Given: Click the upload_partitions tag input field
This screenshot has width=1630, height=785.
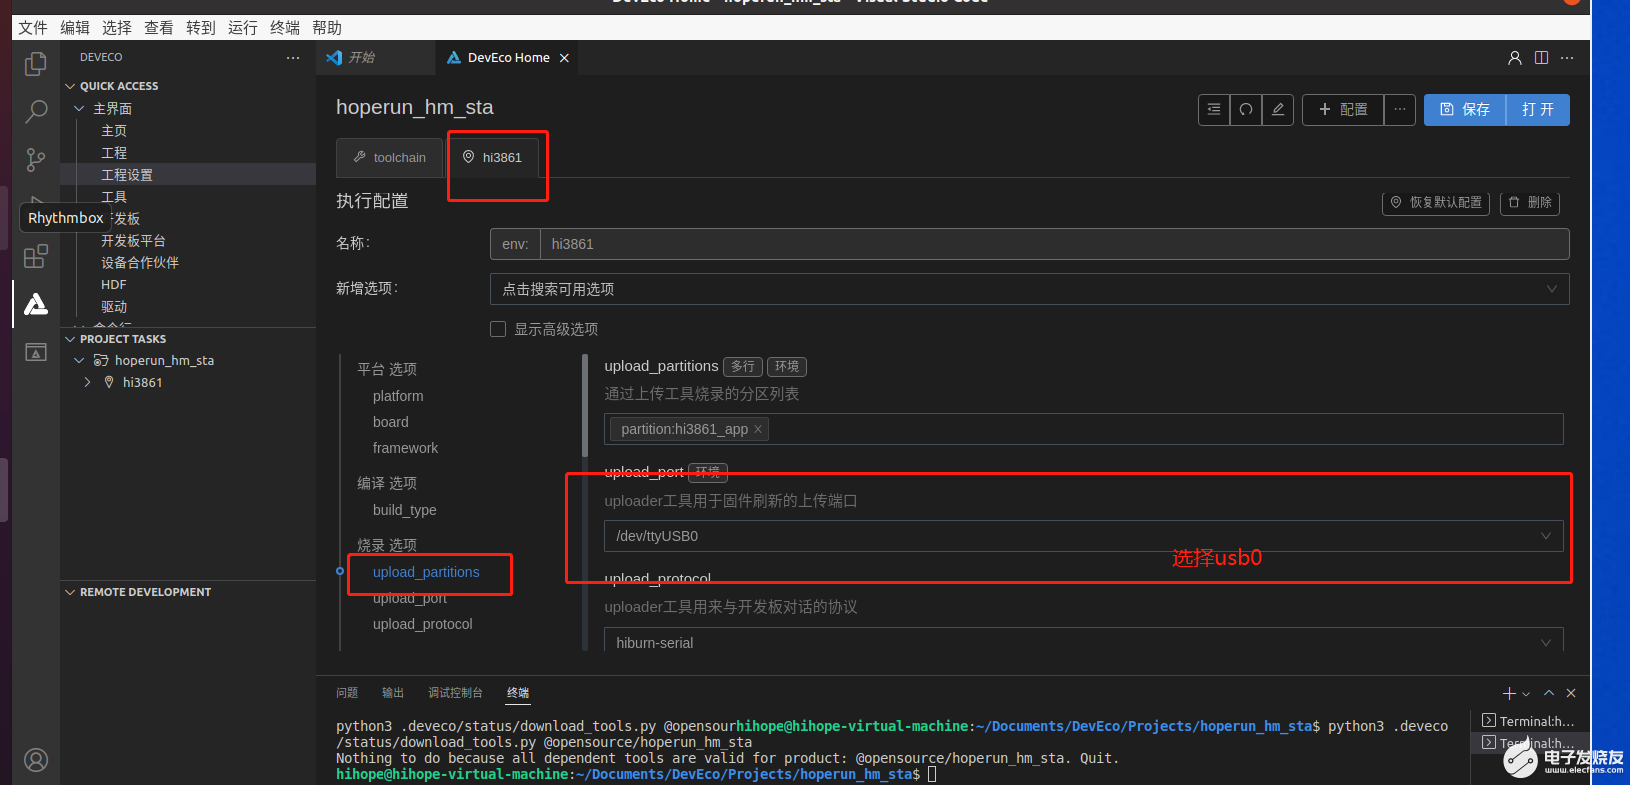Looking at the screenshot, I should 1083,429.
